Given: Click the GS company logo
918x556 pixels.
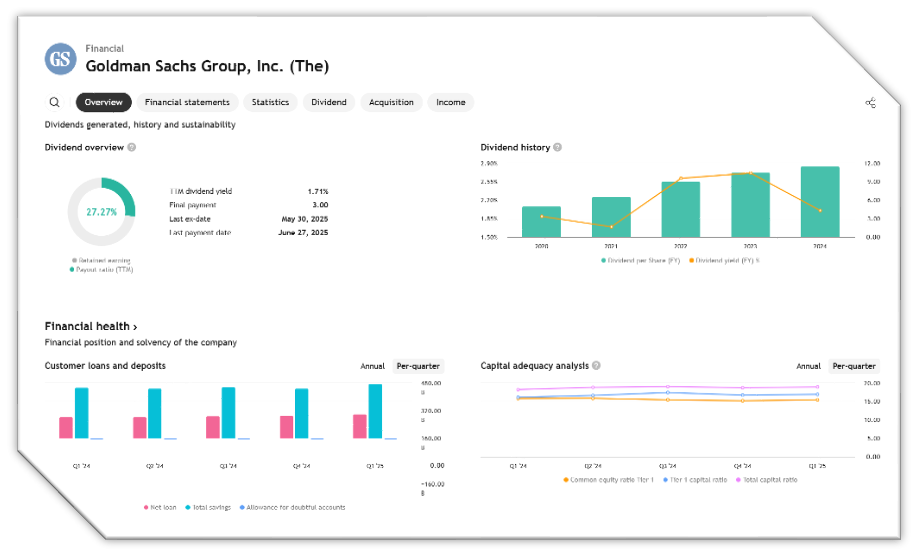Looking at the screenshot, I should (x=60, y=59).
